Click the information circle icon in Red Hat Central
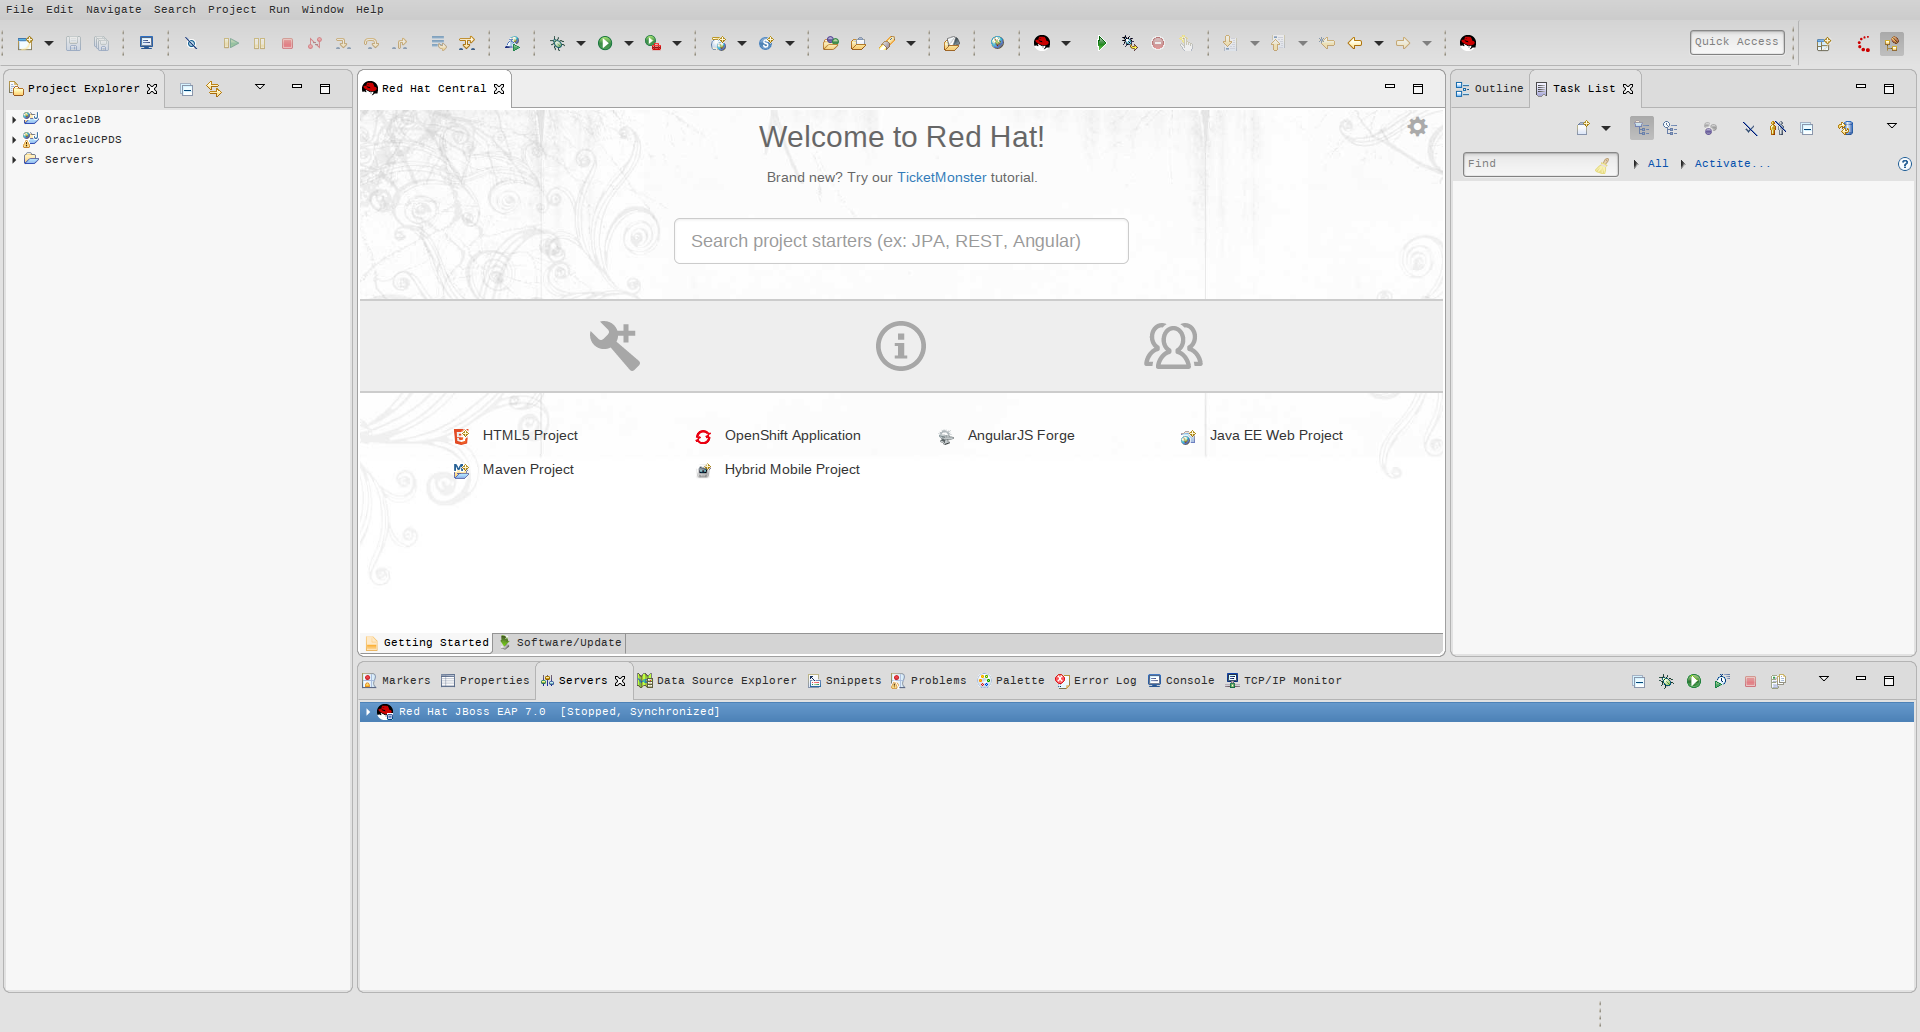Image resolution: width=1920 pixels, height=1032 pixels. (x=901, y=346)
